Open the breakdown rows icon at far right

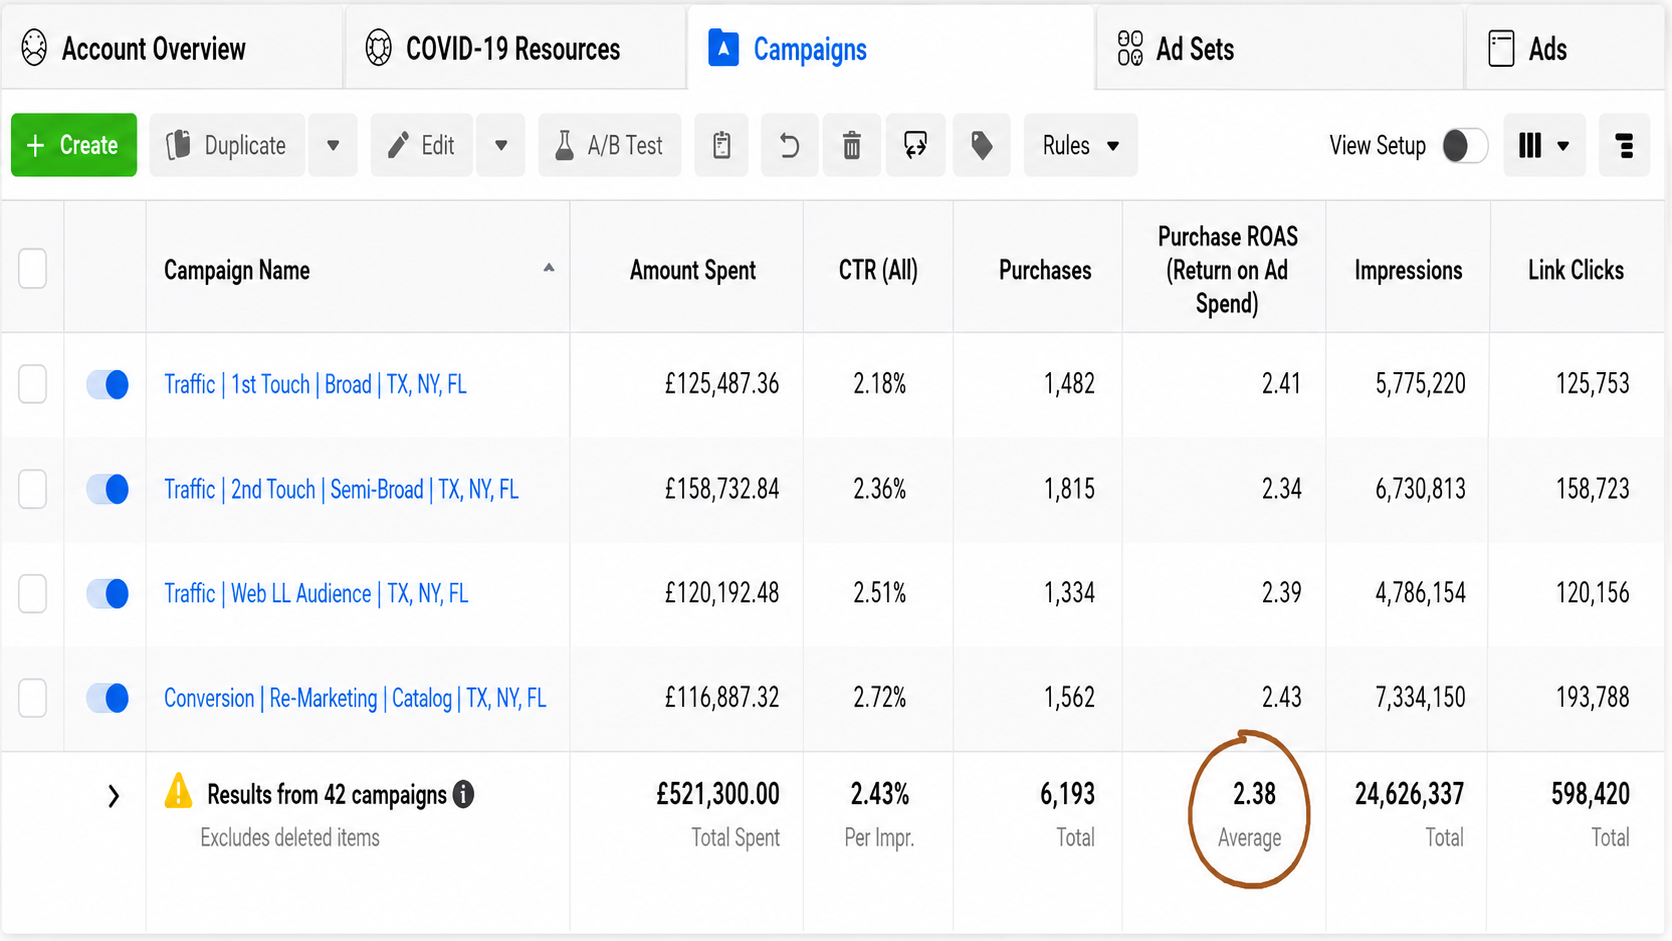pos(1624,146)
